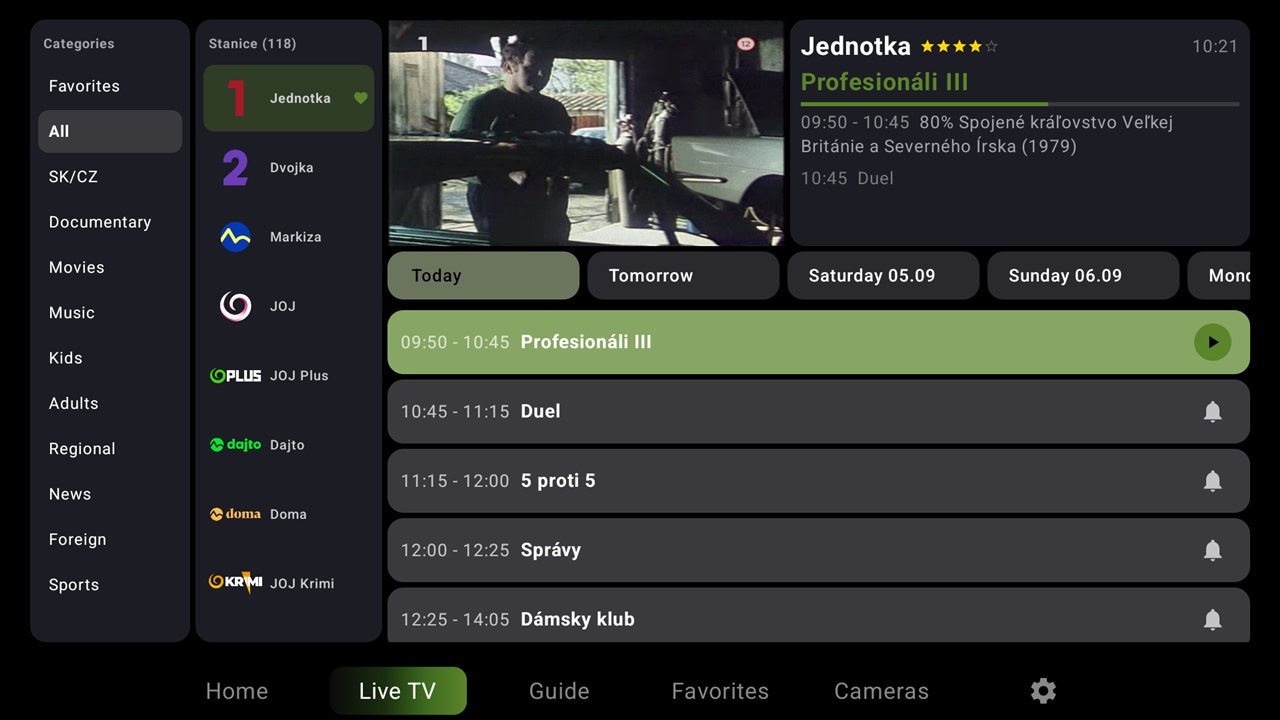
Task: Select the JOJ Plus channel logo
Action: coord(235,376)
